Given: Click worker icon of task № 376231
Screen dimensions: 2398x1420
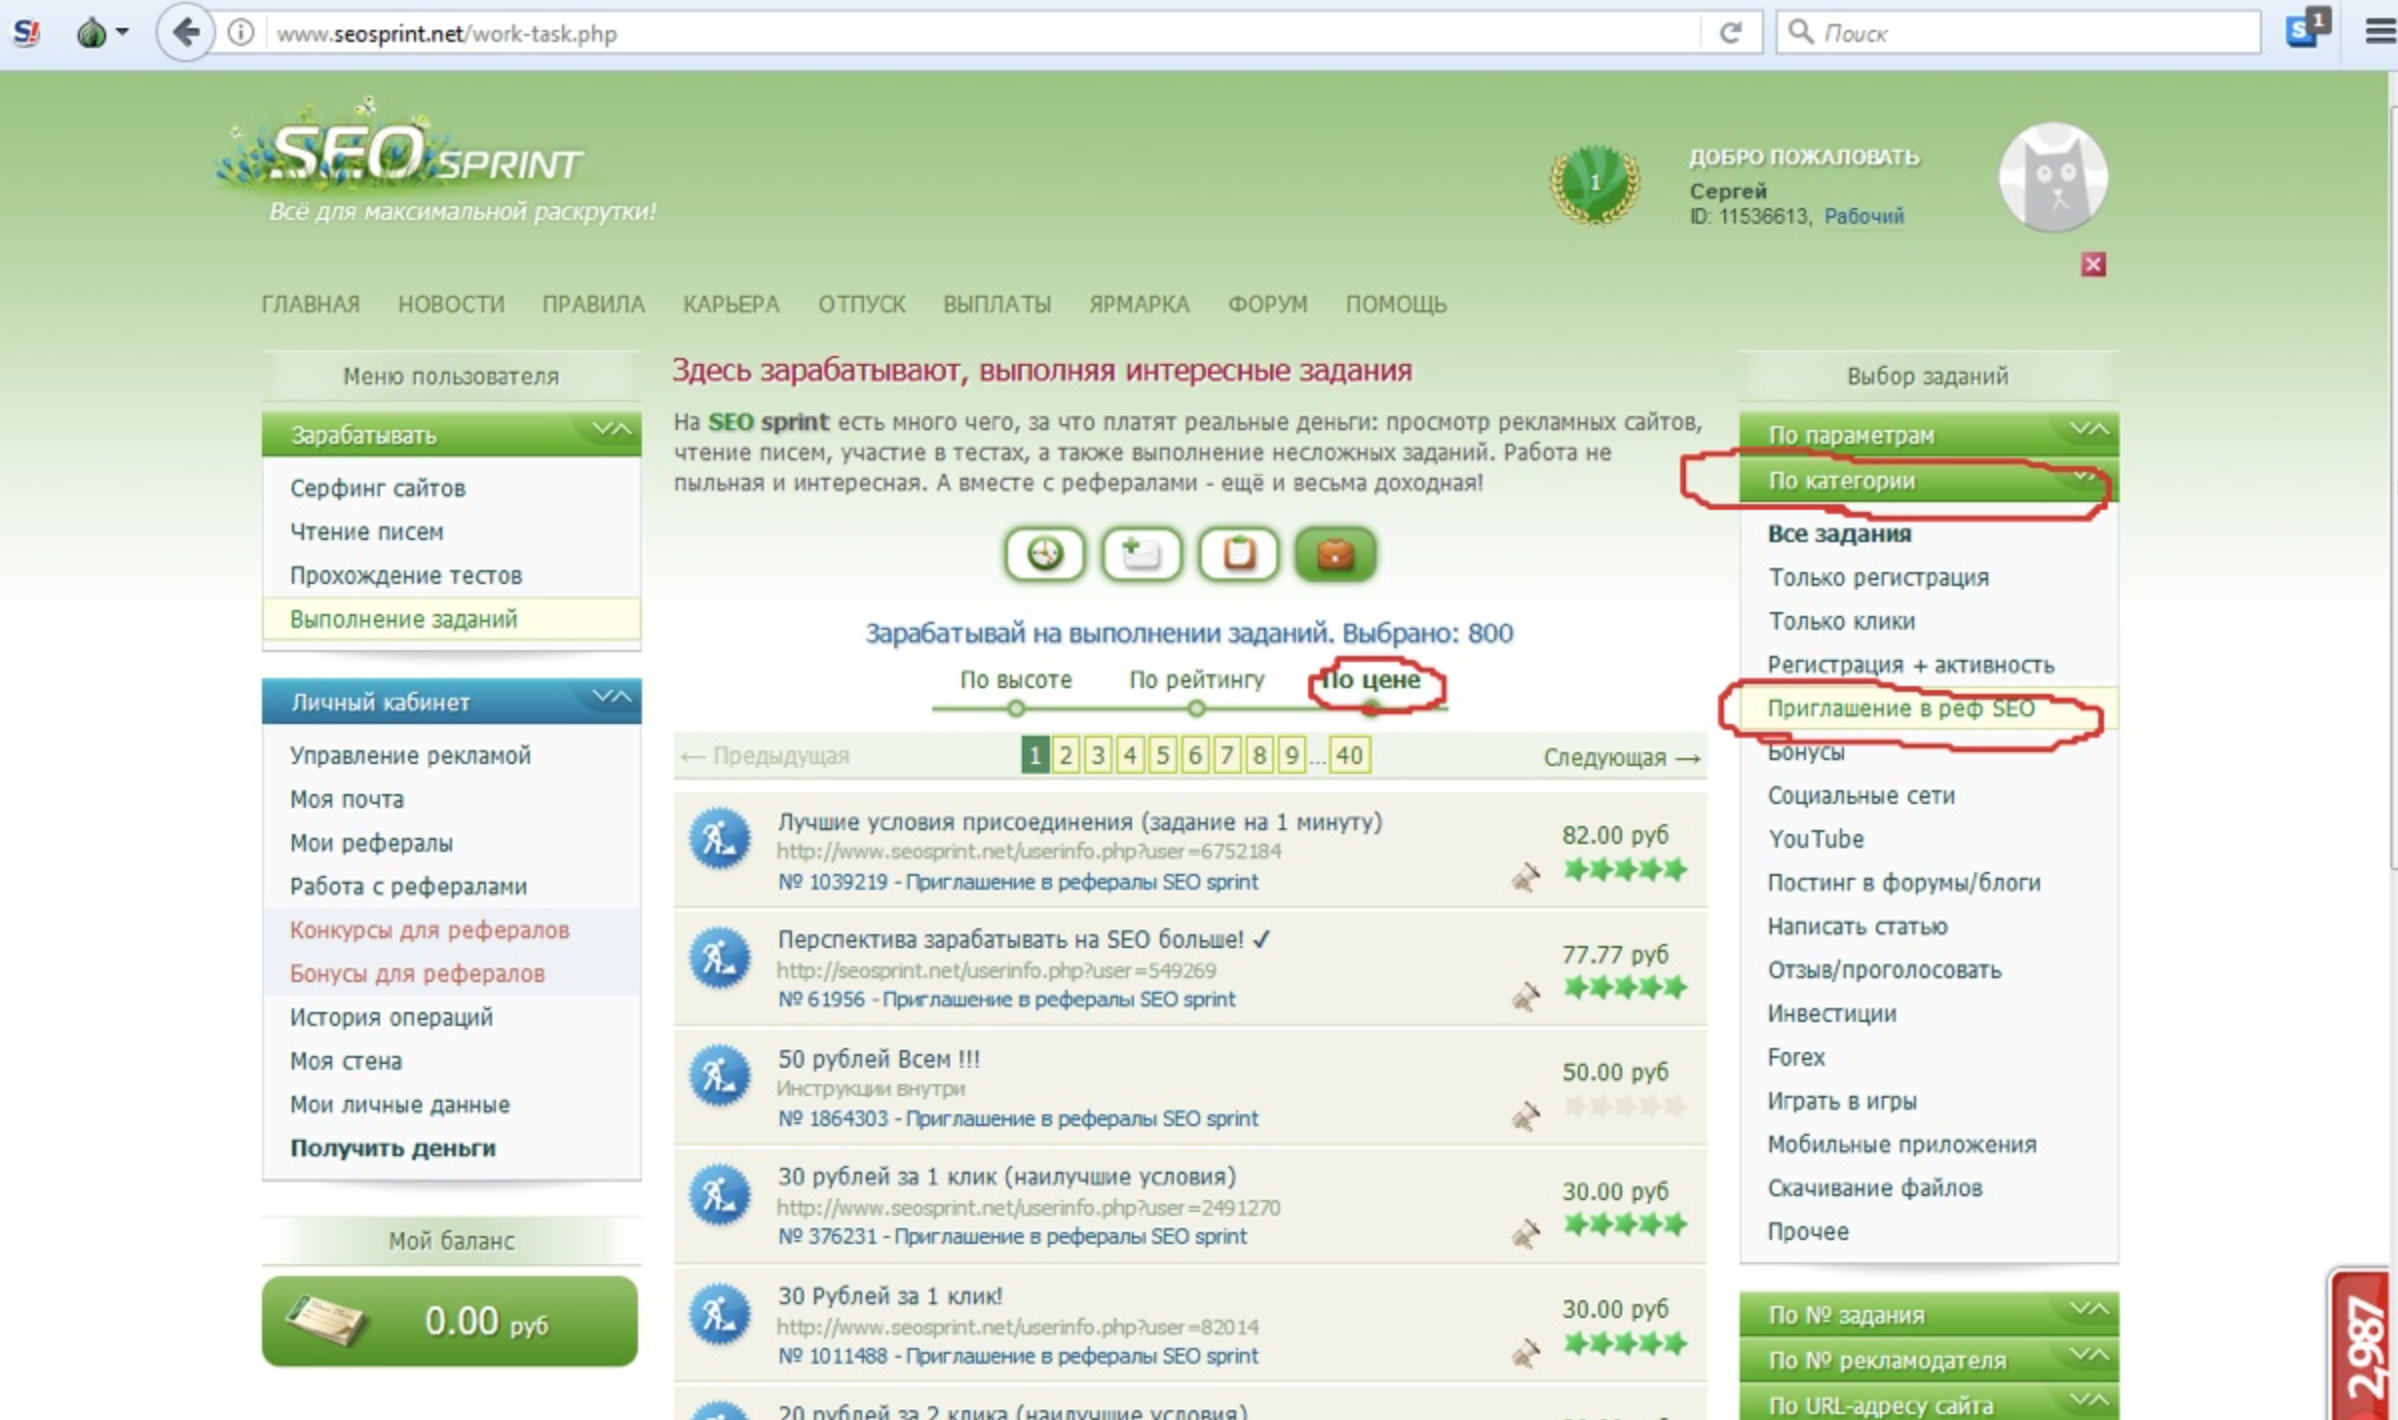Looking at the screenshot, I should (719, 1195).
